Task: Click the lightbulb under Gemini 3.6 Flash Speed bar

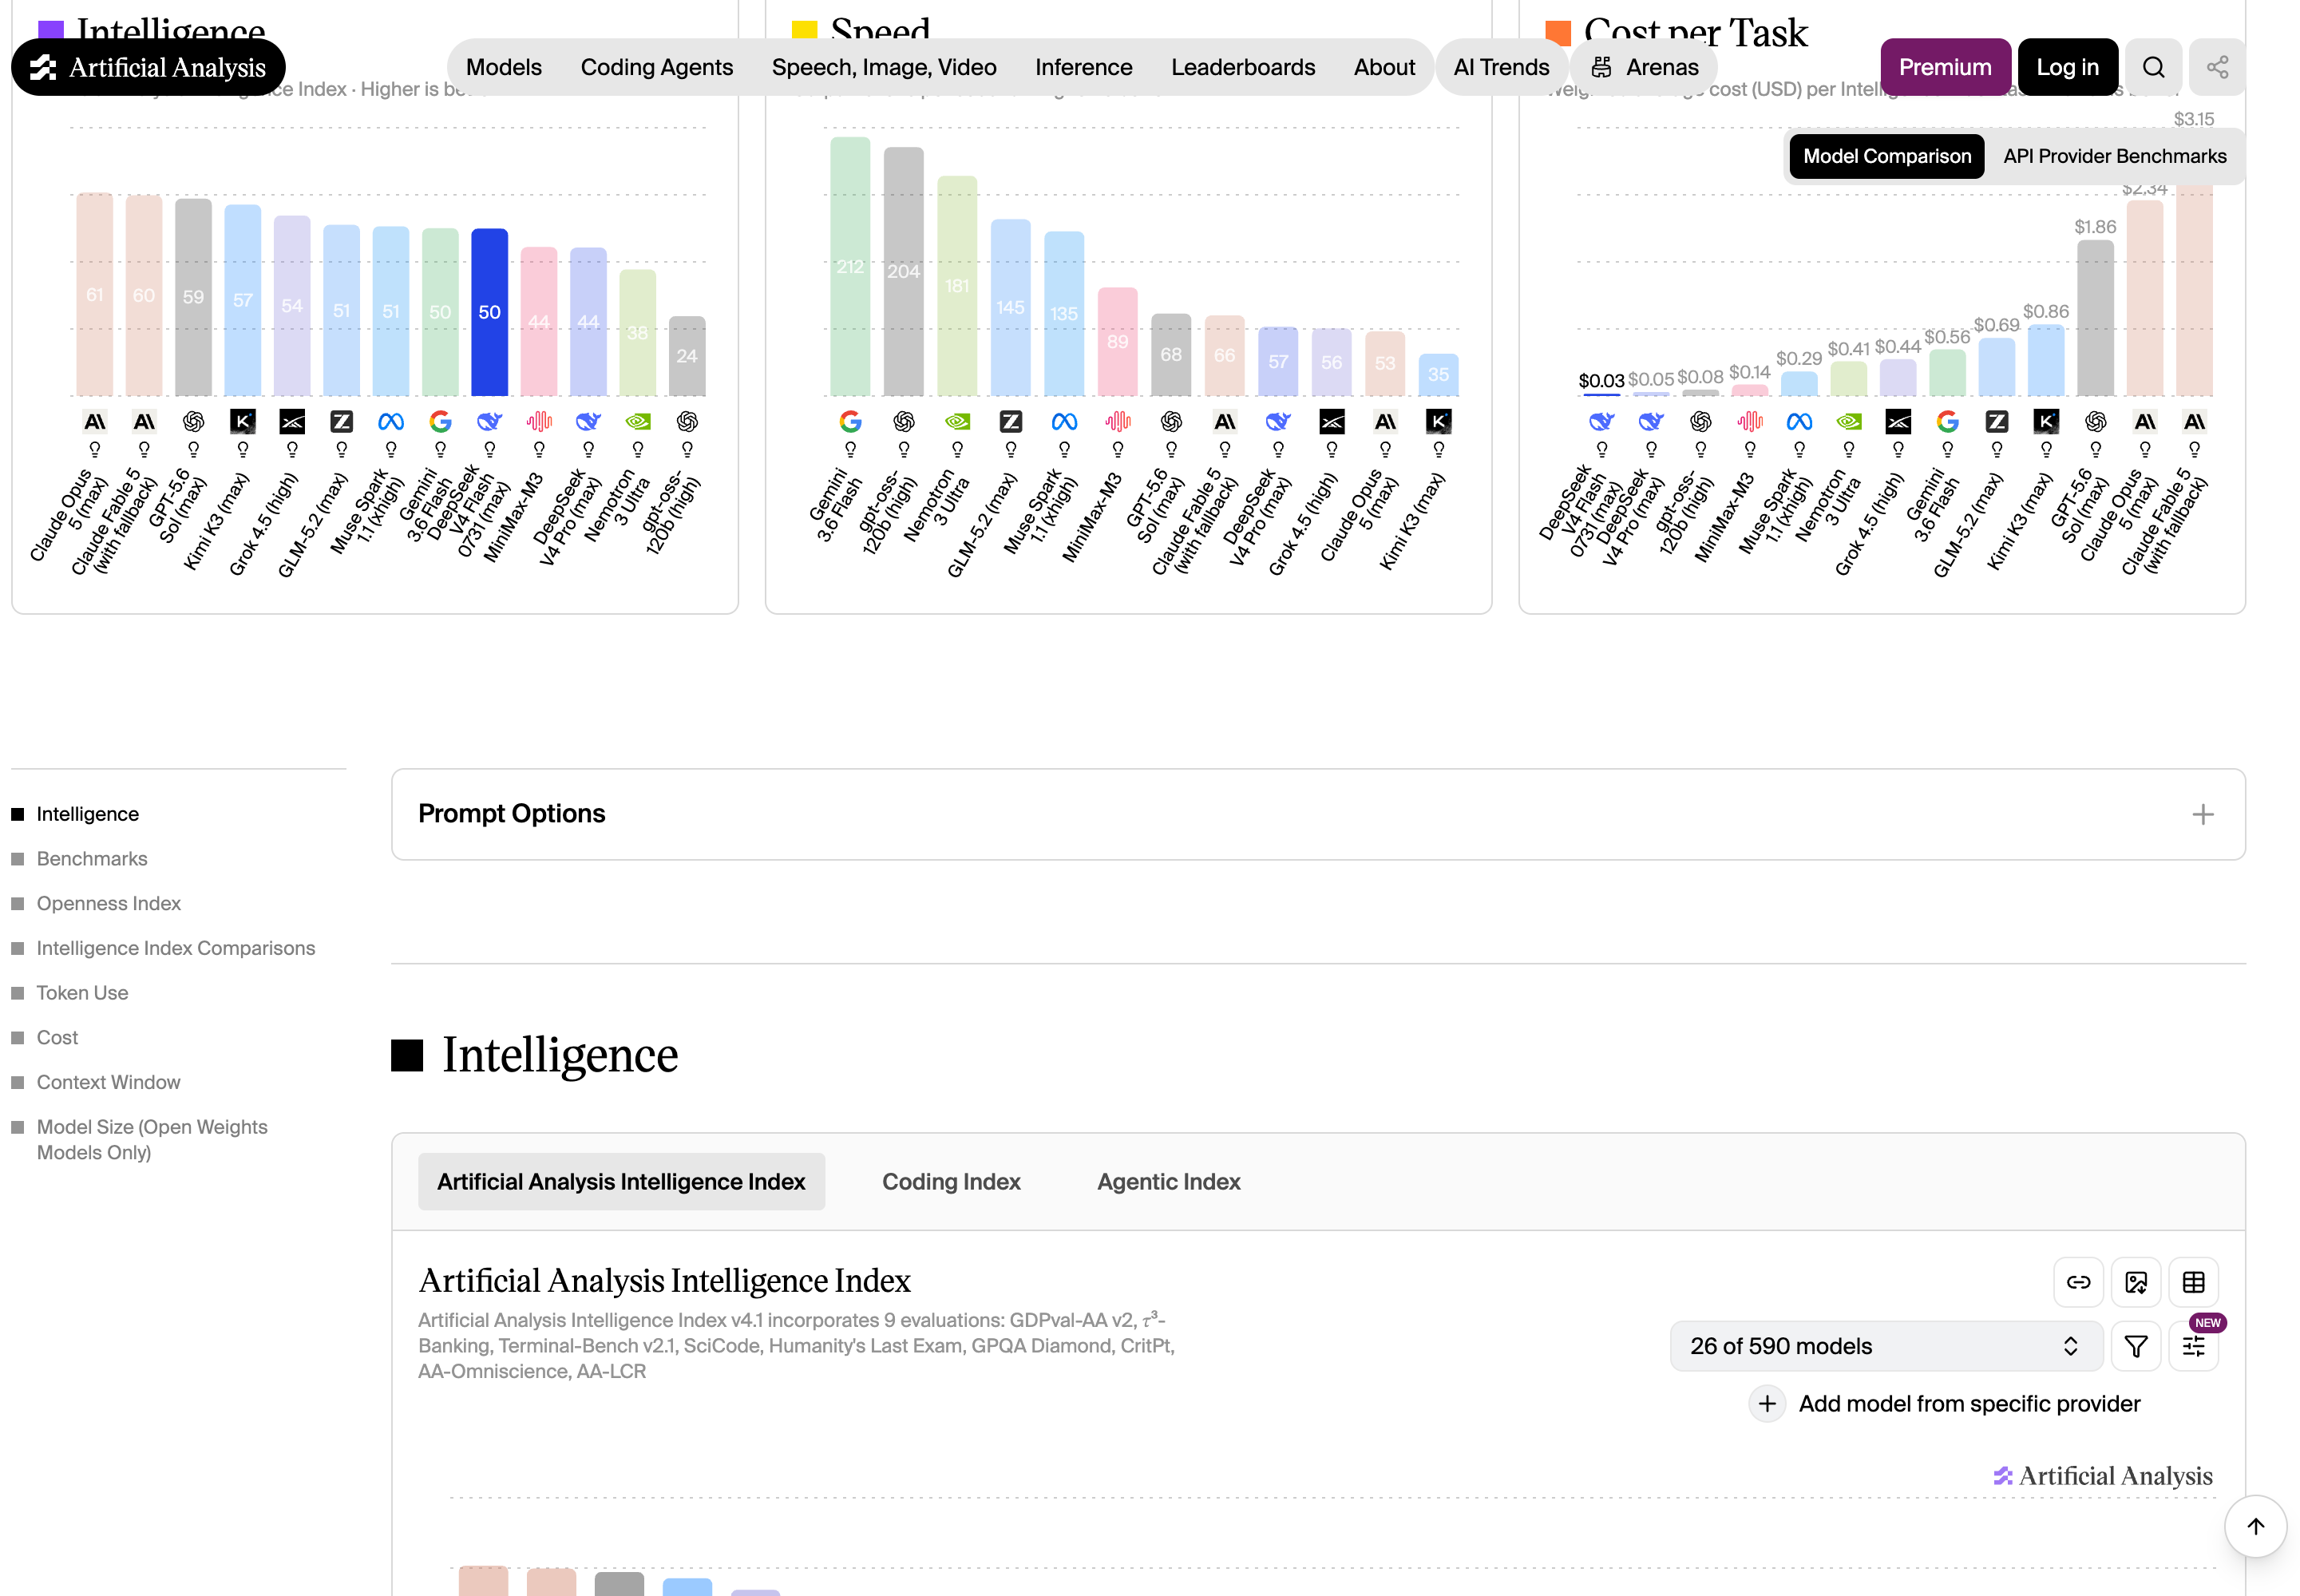Action: pos(850,450)
